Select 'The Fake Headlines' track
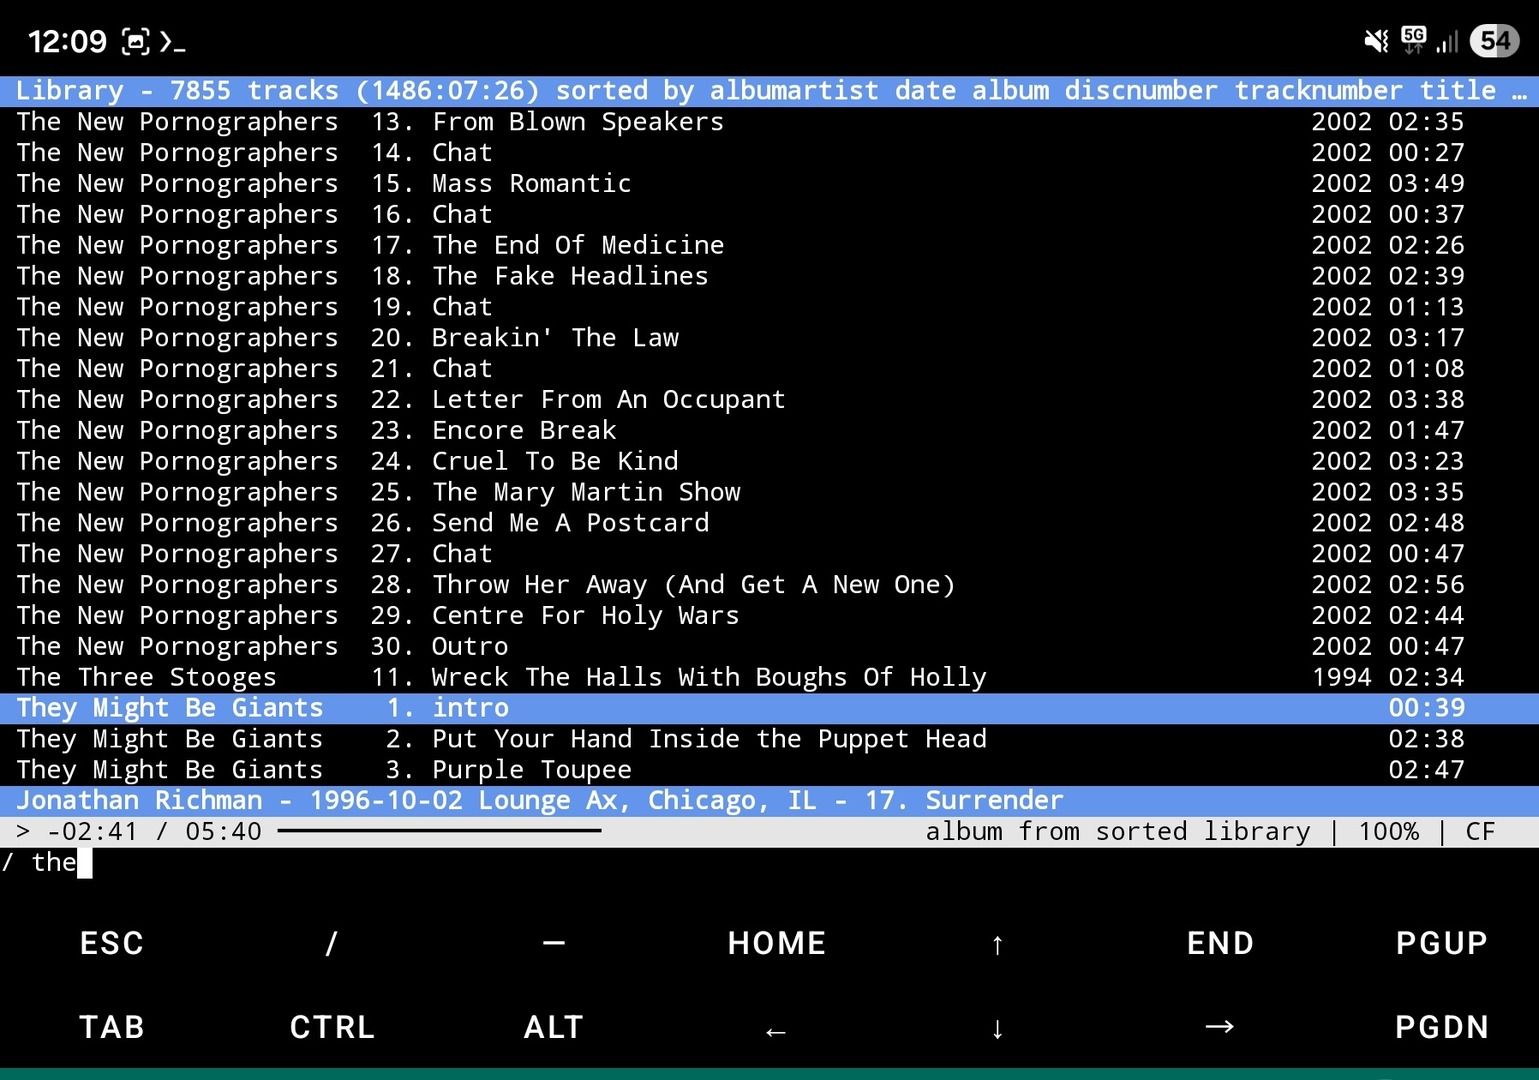 (769, 276)
